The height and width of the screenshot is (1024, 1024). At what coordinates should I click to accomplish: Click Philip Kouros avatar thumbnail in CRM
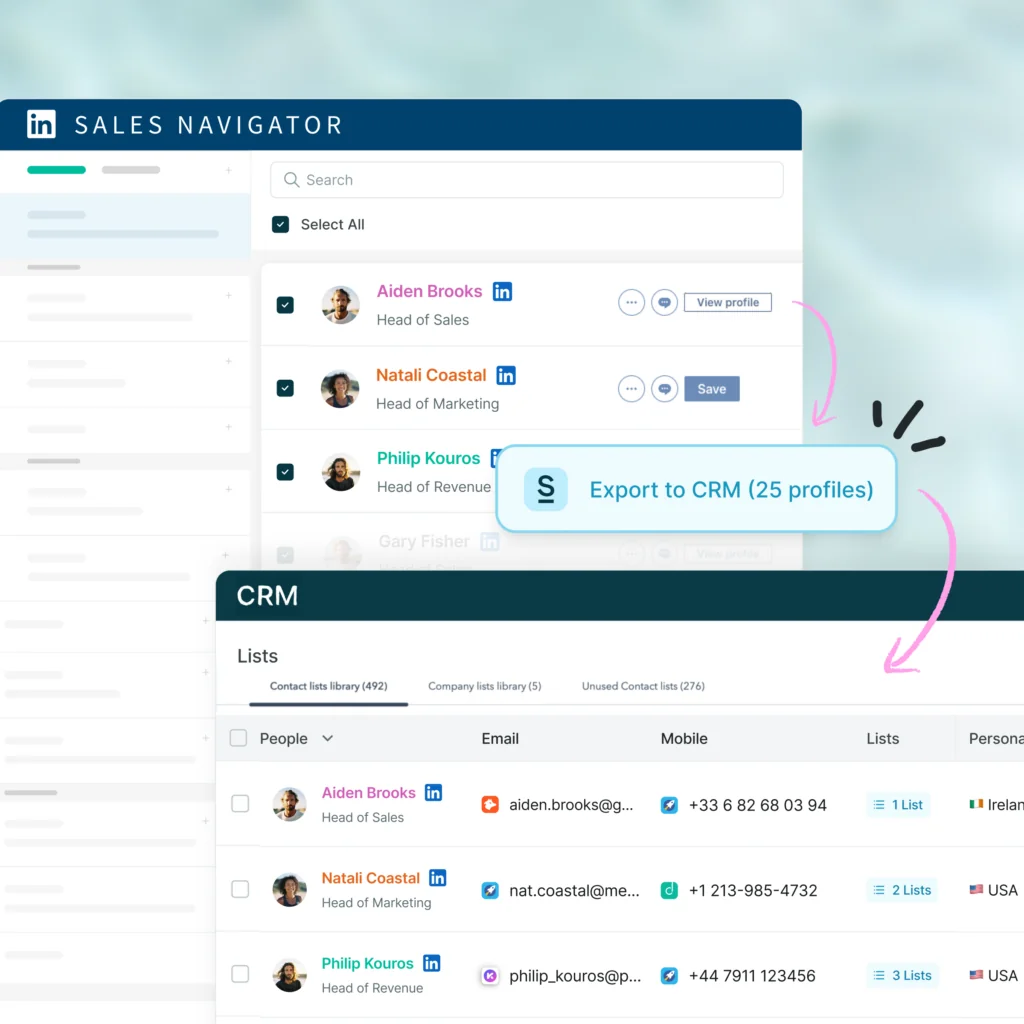(x=290, y=975)
